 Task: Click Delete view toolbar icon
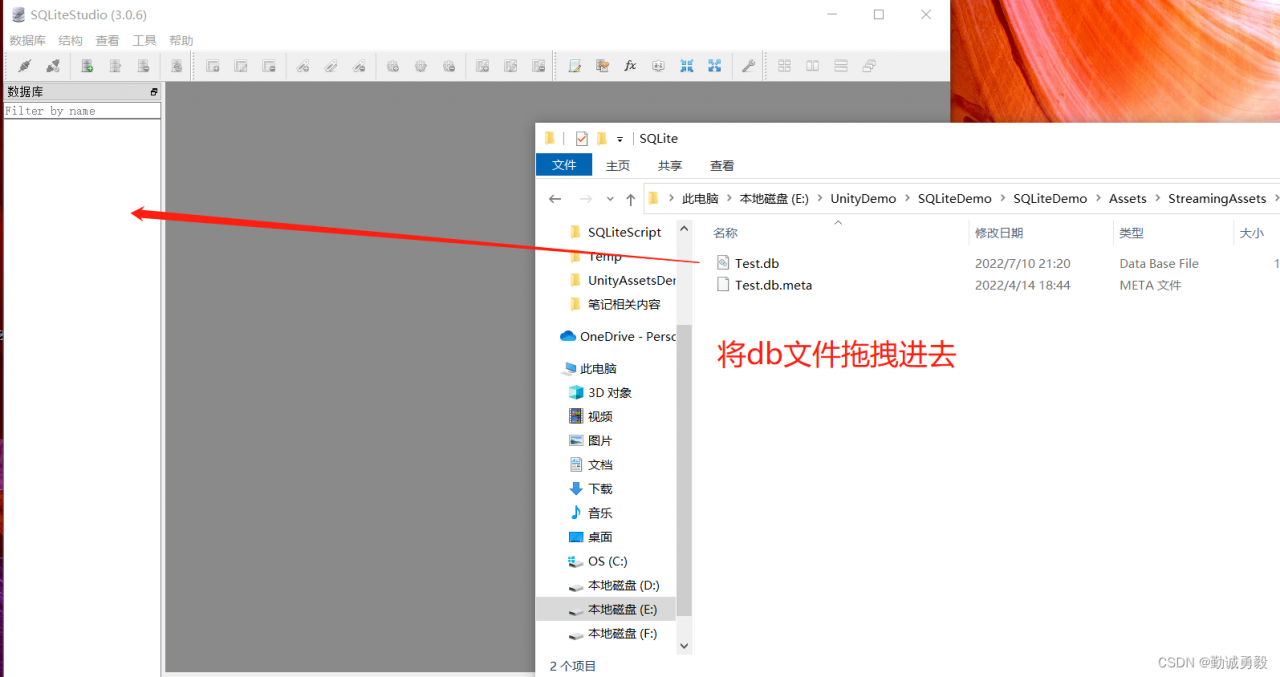click(x=539, y=66)
